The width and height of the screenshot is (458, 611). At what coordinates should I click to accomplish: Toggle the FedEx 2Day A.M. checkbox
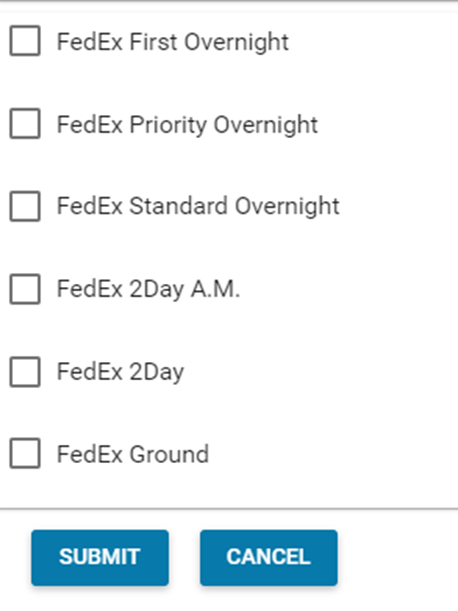[25, 289]
